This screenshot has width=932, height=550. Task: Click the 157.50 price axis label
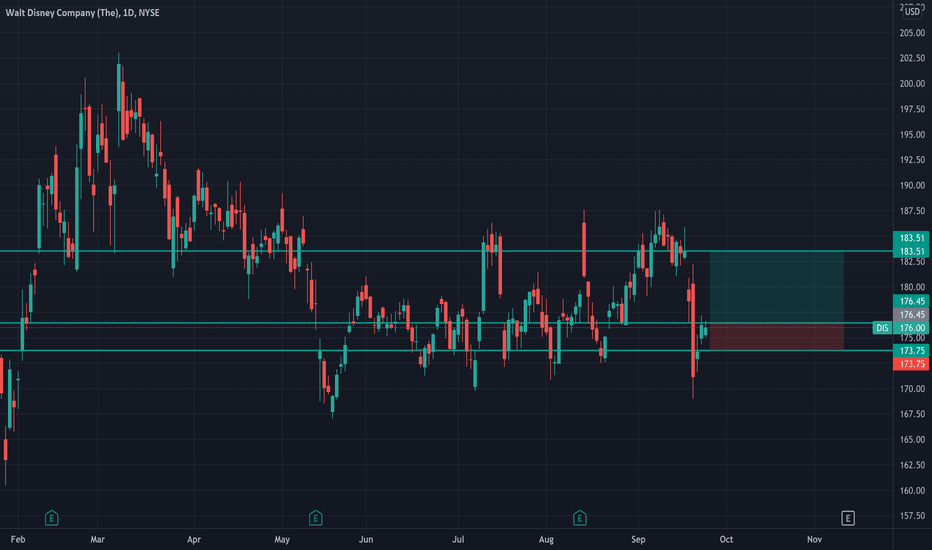(912, 516)
